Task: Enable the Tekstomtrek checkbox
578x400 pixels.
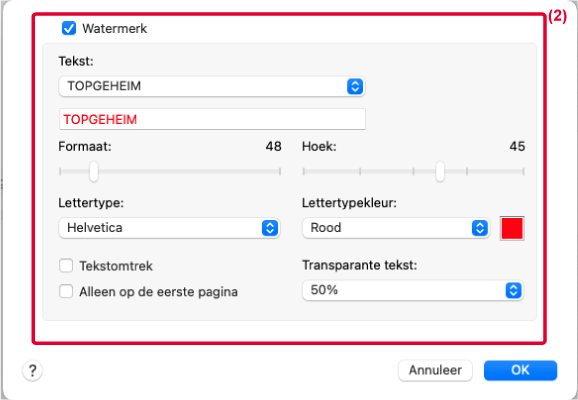Action: point(66,265)
